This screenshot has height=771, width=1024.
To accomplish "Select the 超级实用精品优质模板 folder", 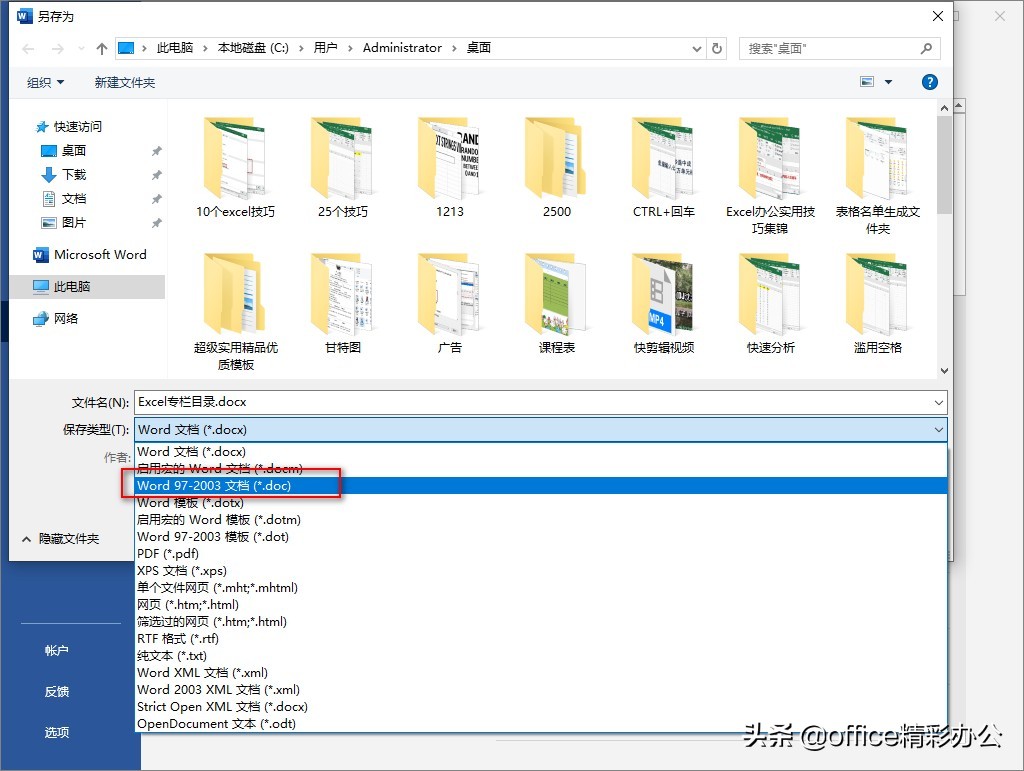I will click(235, 311).
